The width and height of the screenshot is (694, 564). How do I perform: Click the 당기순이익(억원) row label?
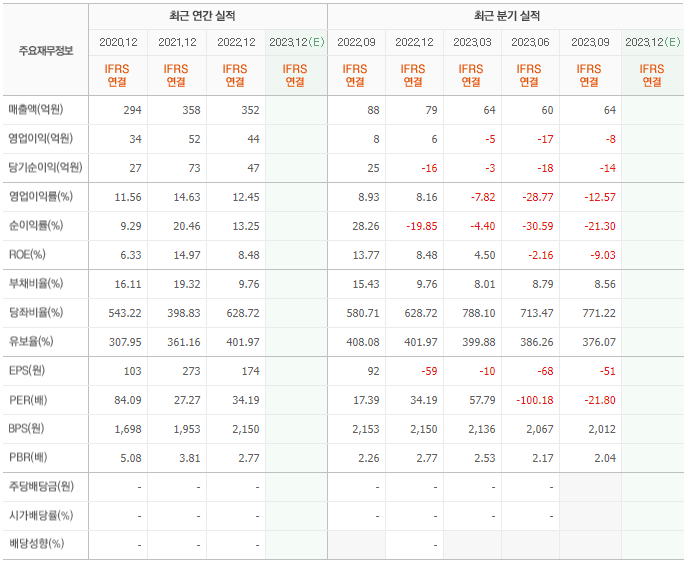(x=46, y=167)
